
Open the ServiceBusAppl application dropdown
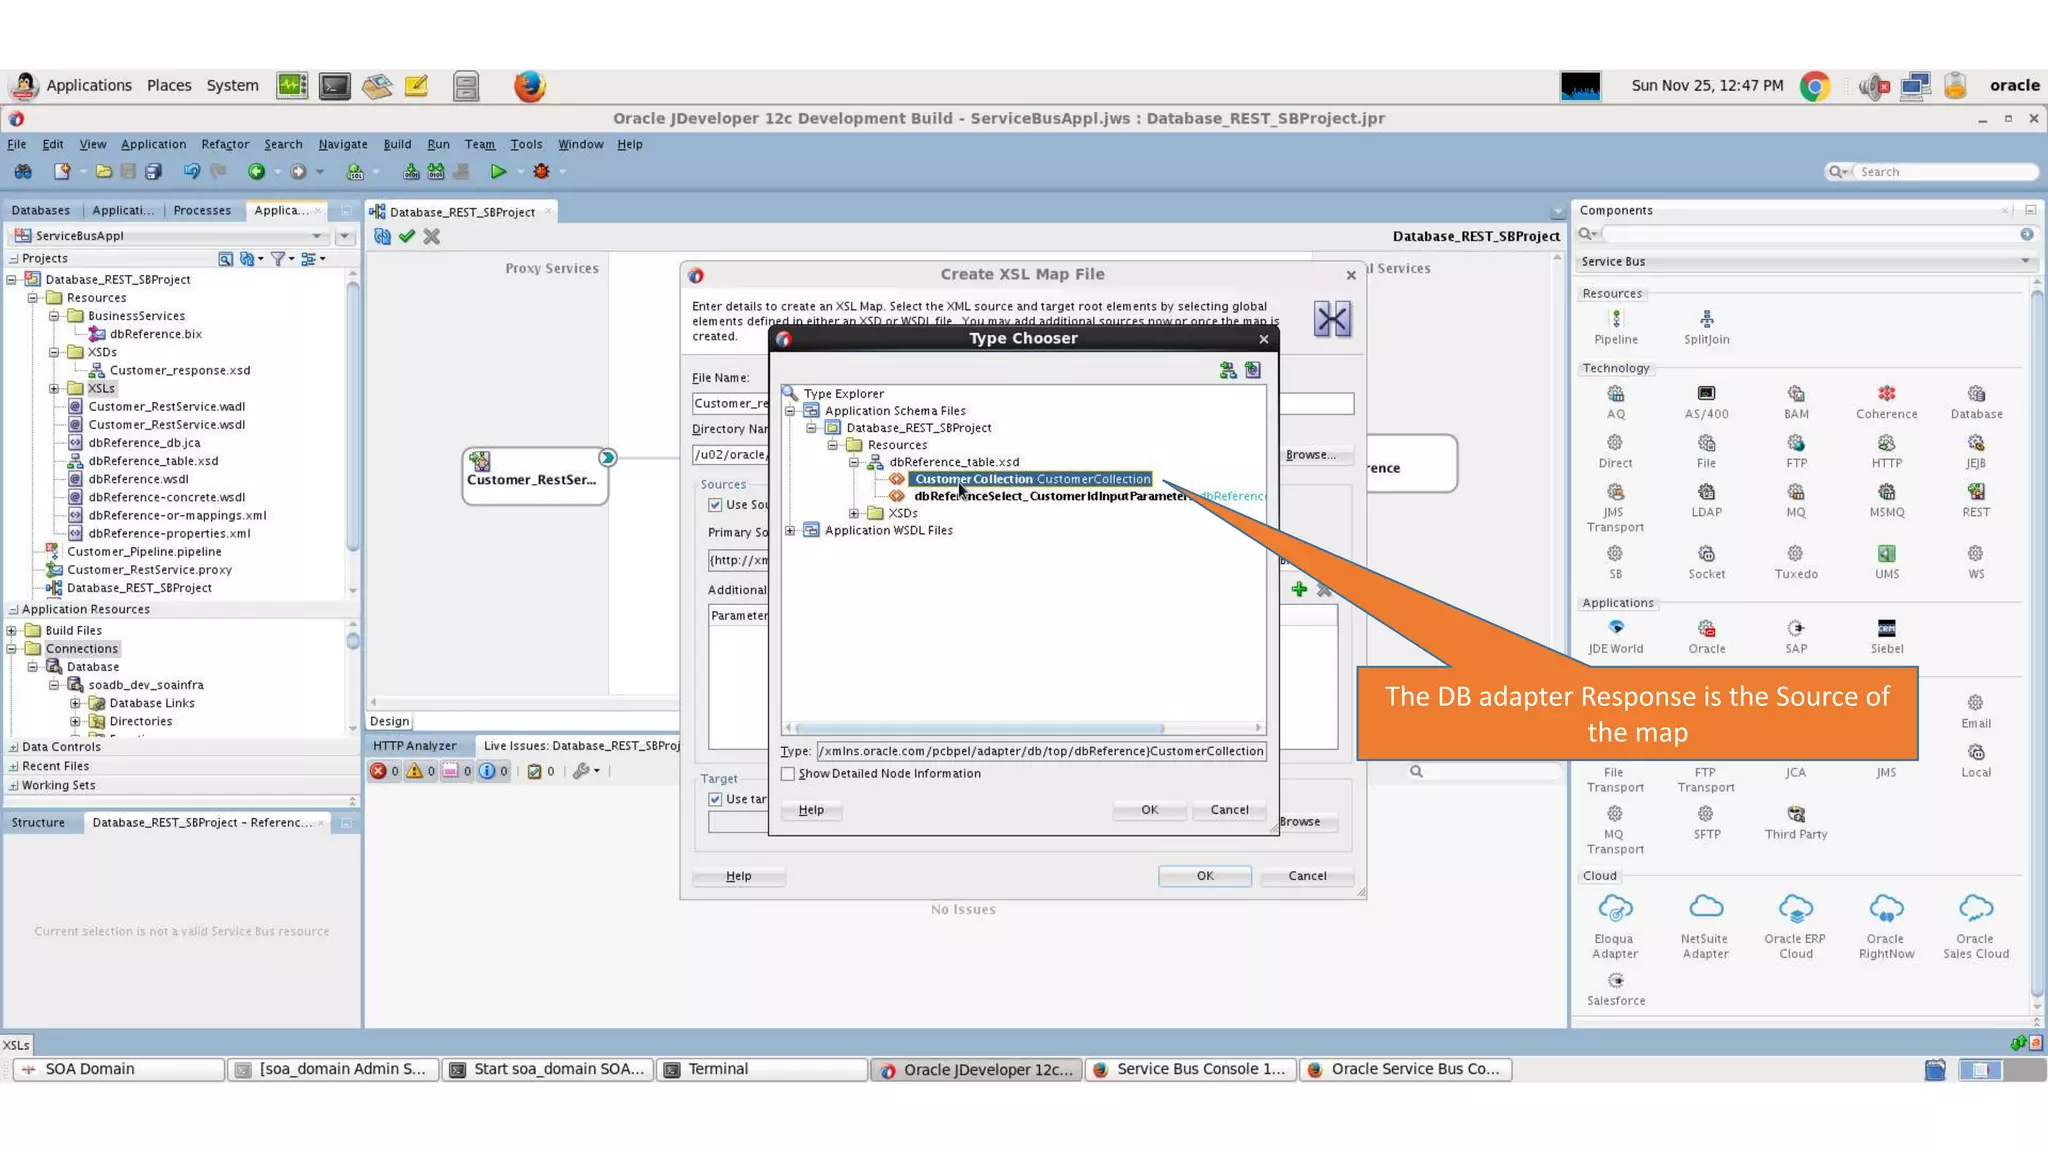317,236
